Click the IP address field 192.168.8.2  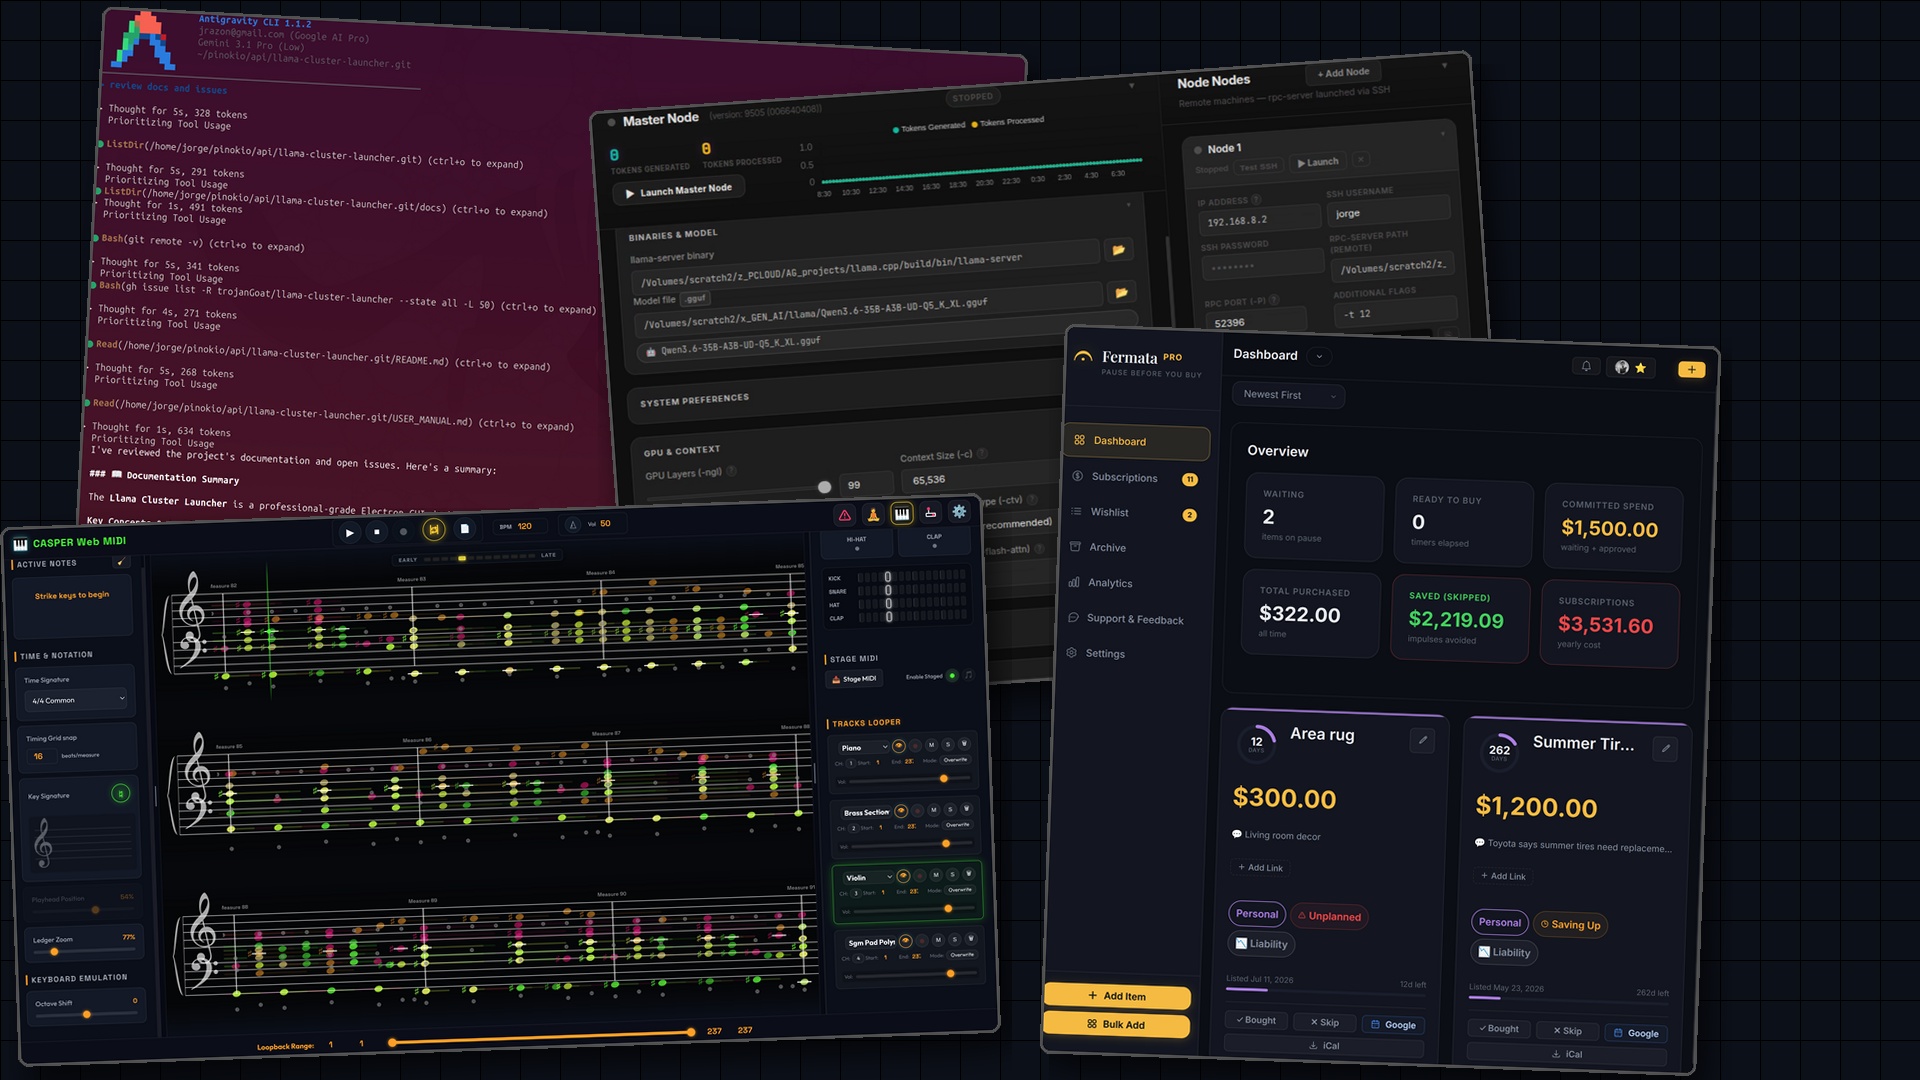coord(1259,220)
